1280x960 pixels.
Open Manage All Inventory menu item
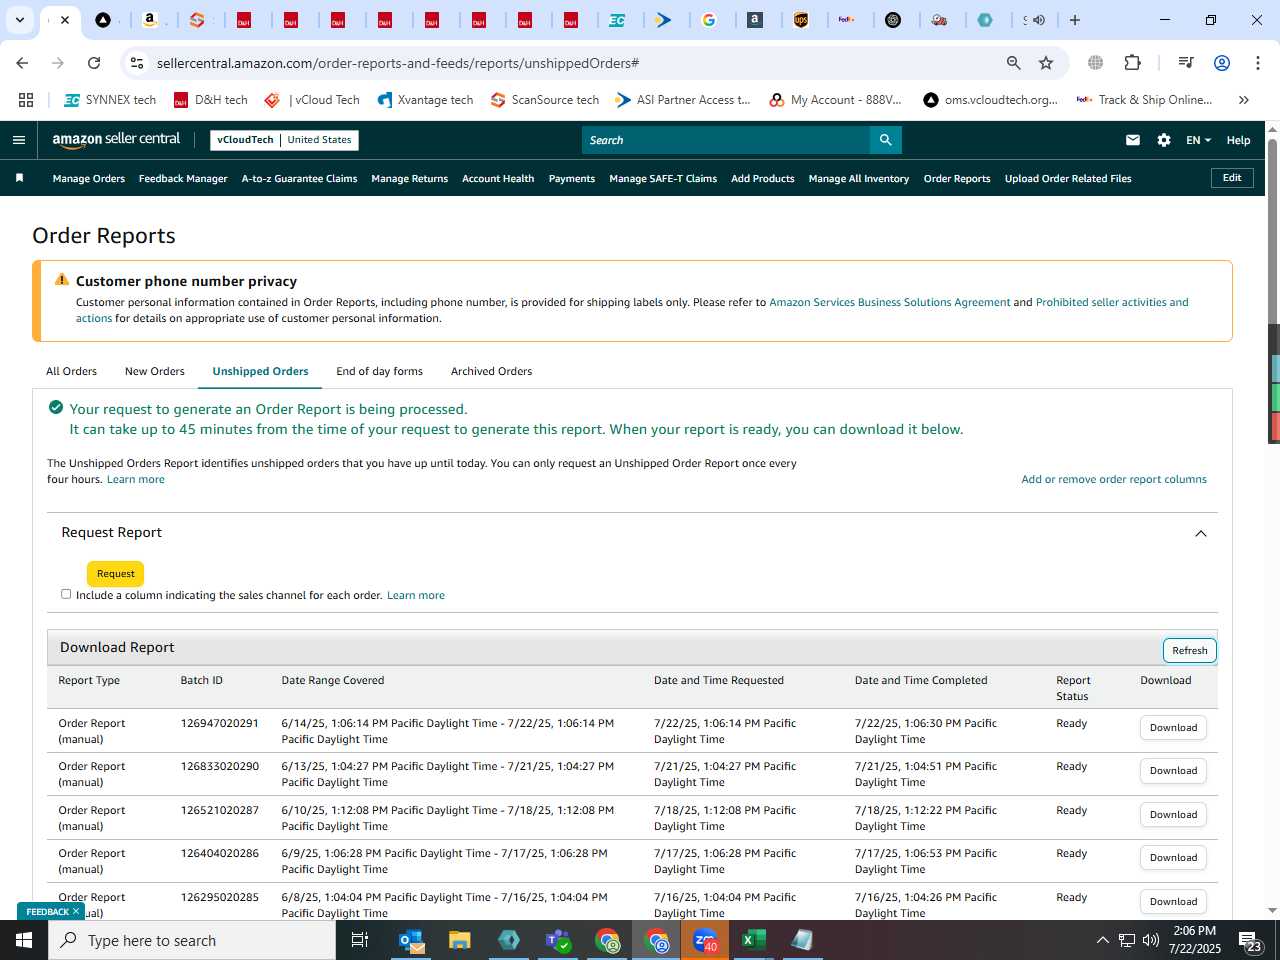coord(859,179)
